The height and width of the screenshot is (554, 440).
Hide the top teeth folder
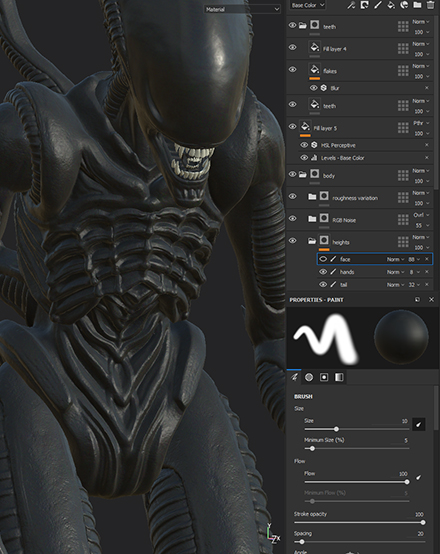pyautogui.click(x=292, y=25)
